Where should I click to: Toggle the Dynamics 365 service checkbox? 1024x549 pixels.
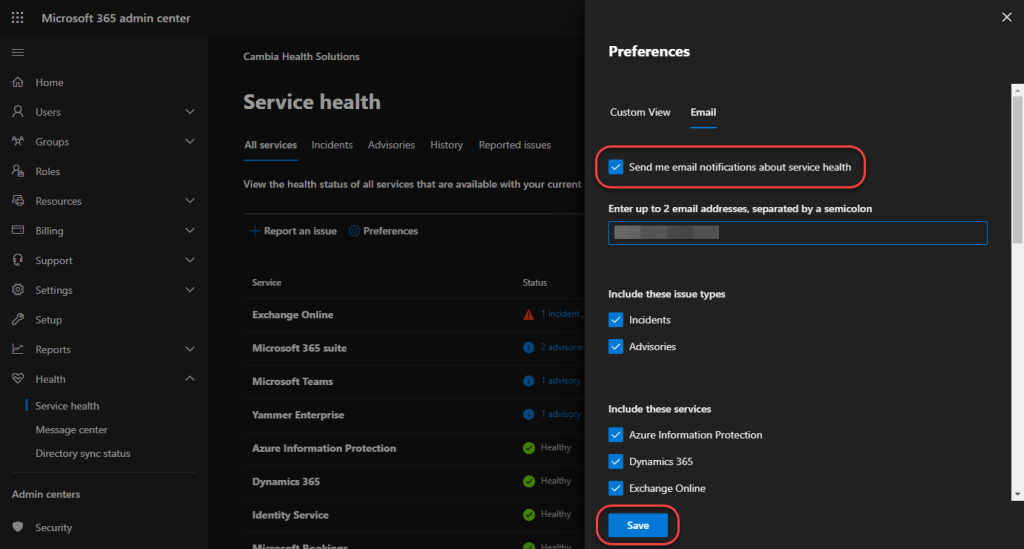[616, 462]
